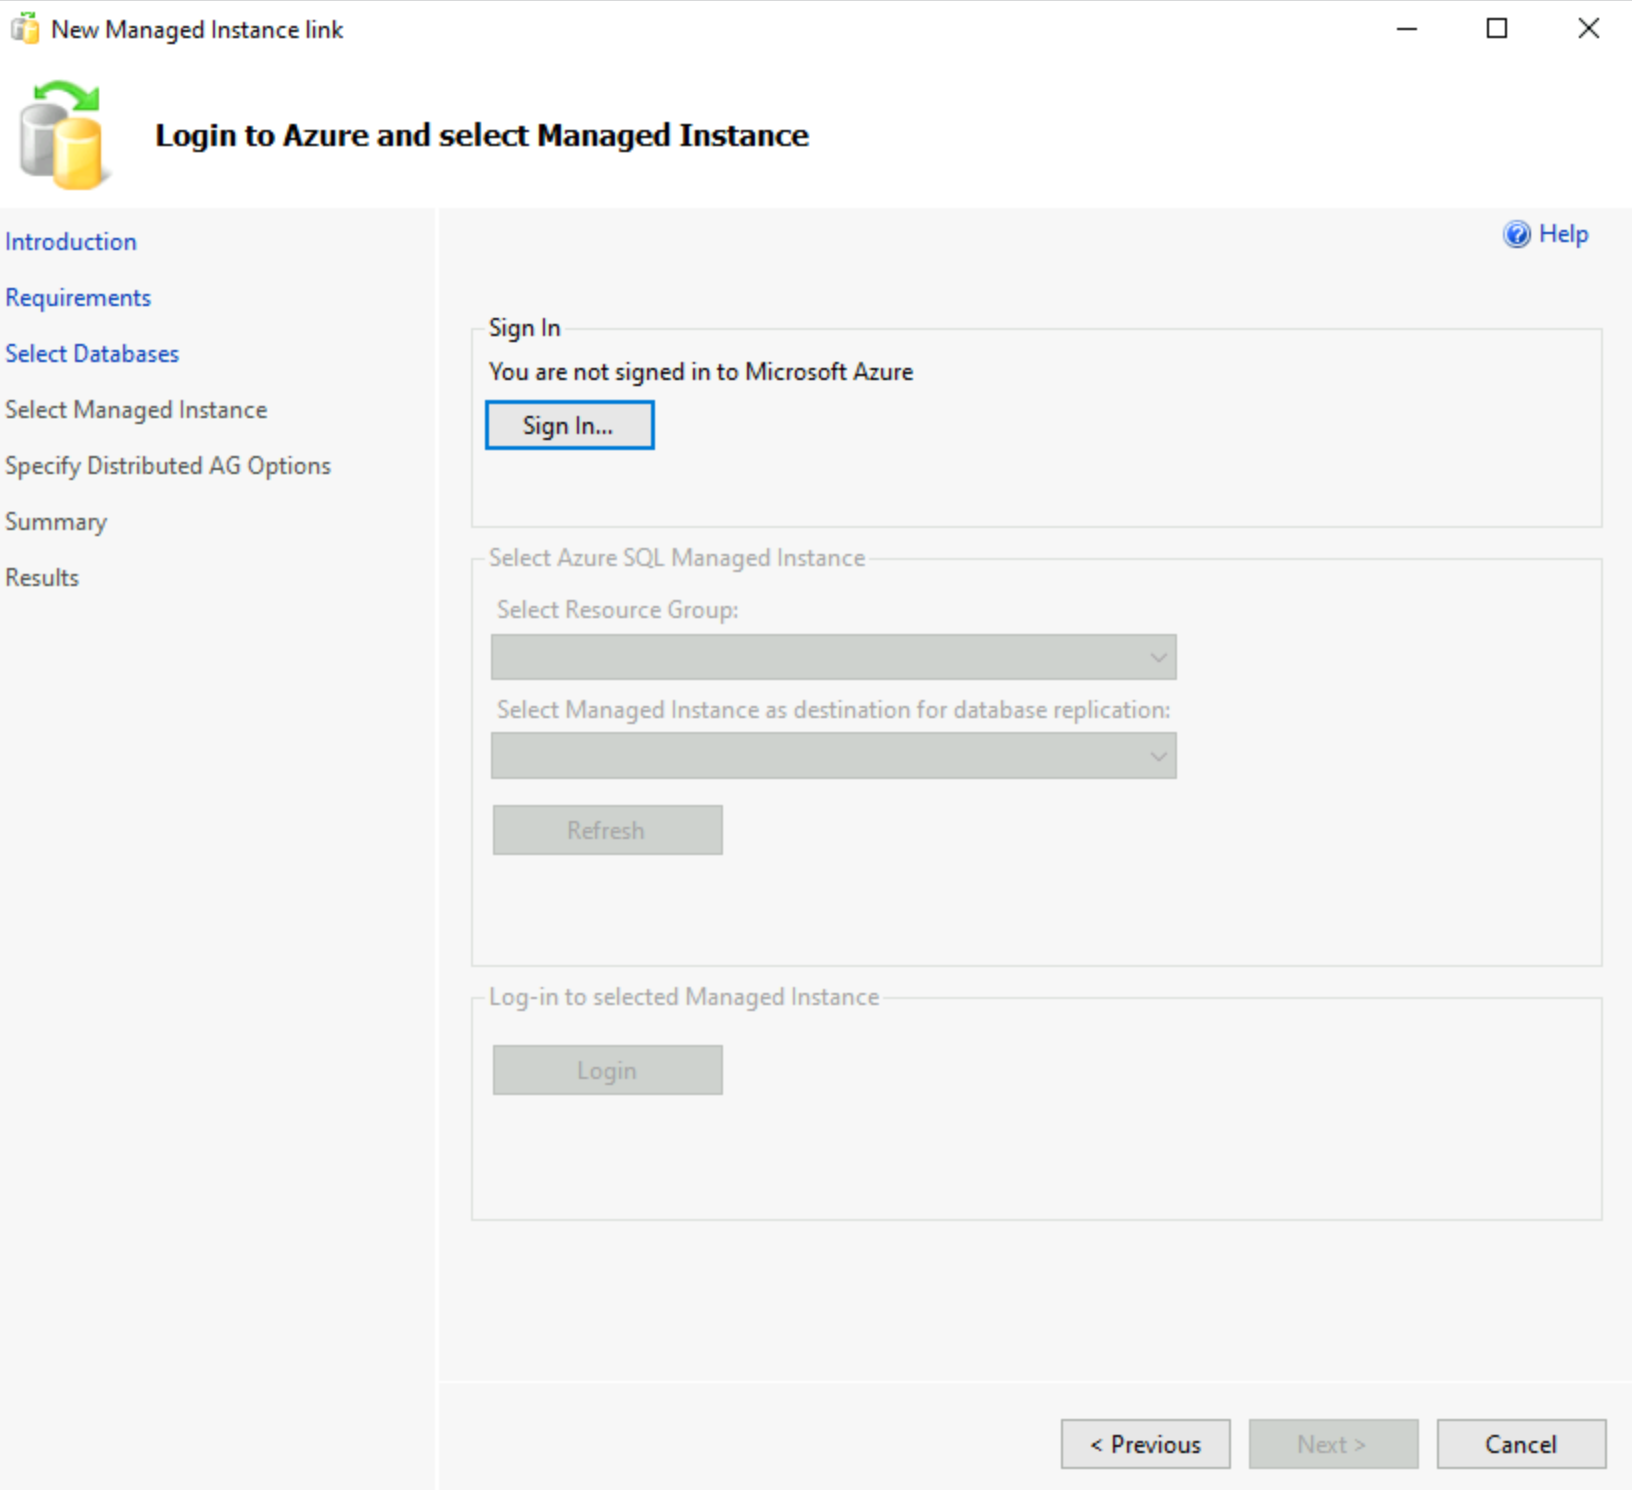Open the Select Databases step
The height and width of the screenshot is (1490, 1632).
coord(92,353)
